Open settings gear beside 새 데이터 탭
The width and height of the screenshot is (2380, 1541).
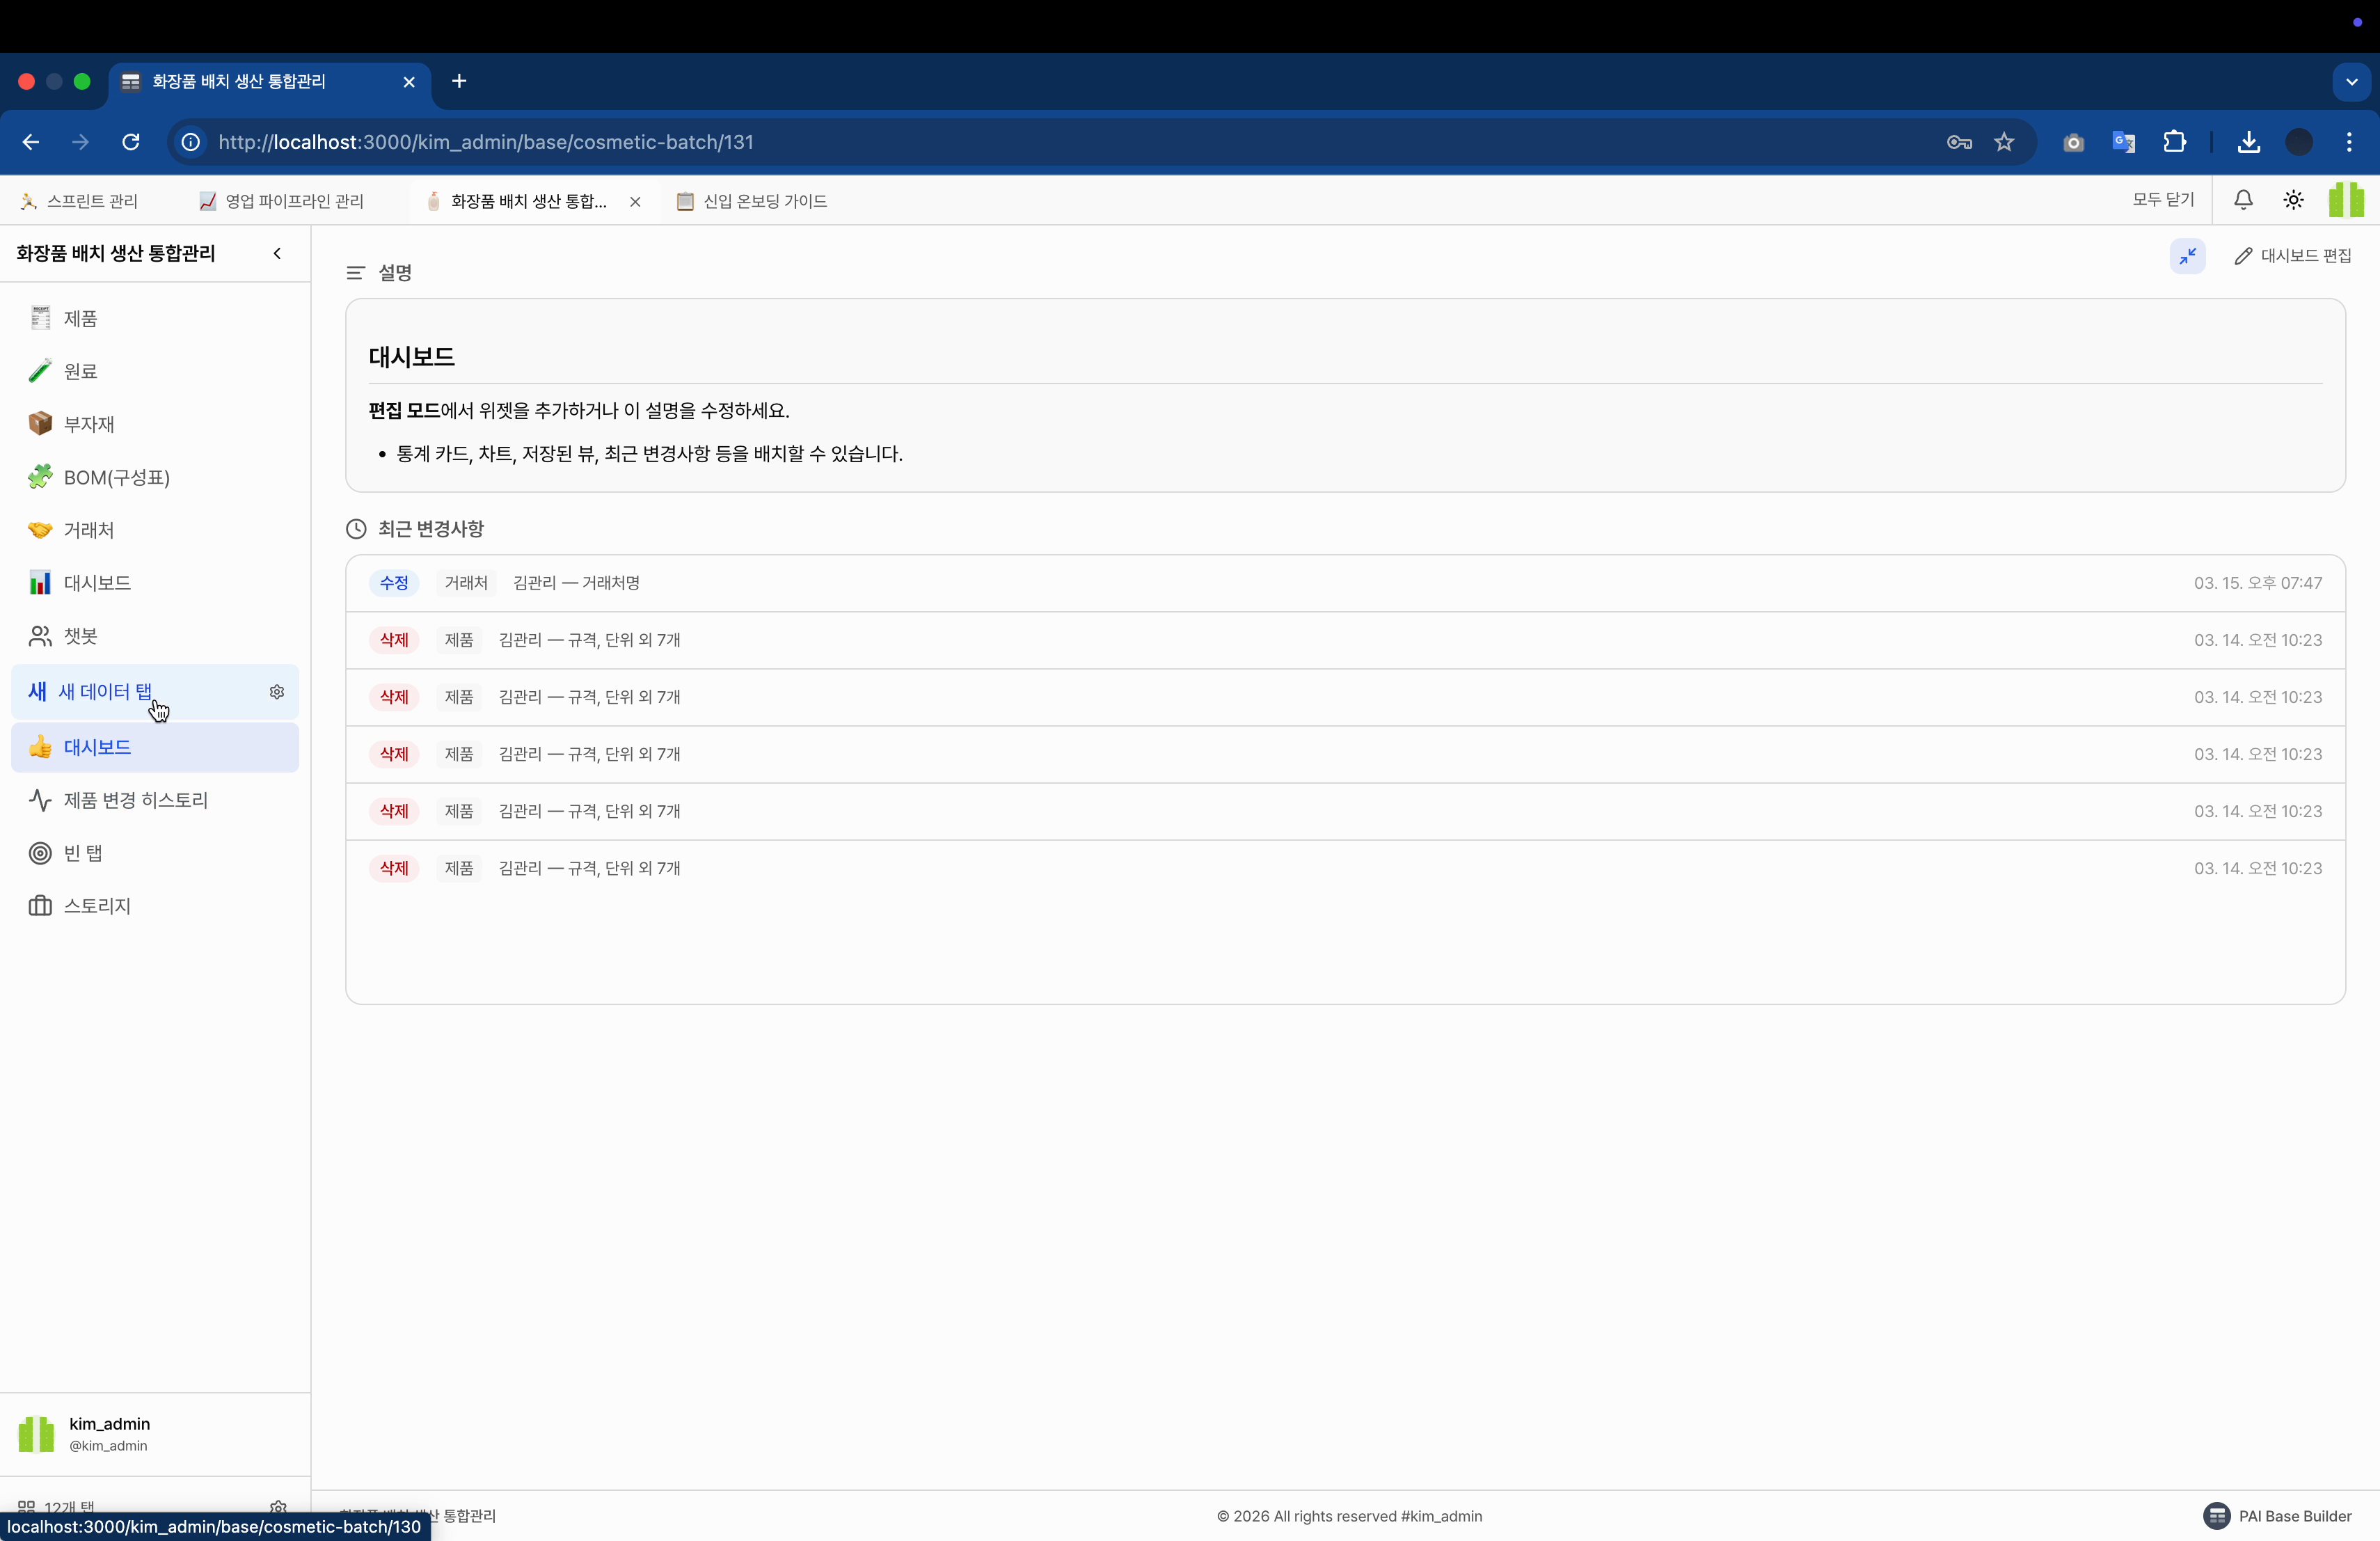click(277, 692)
